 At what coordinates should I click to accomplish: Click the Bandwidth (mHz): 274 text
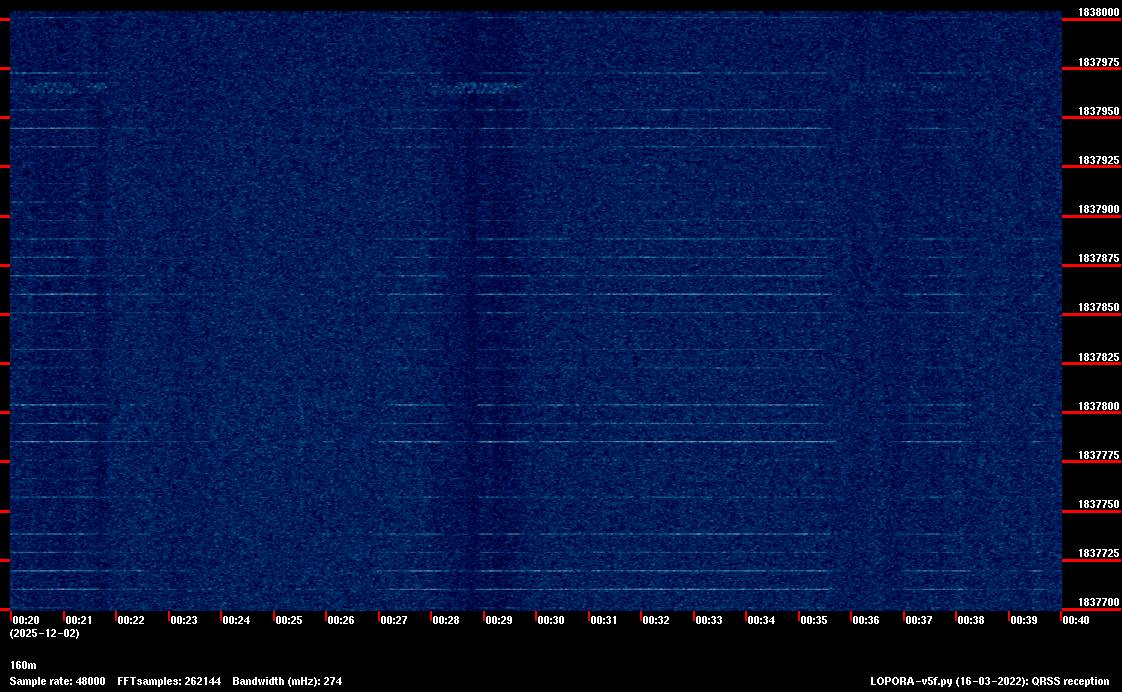click(287, 681)
